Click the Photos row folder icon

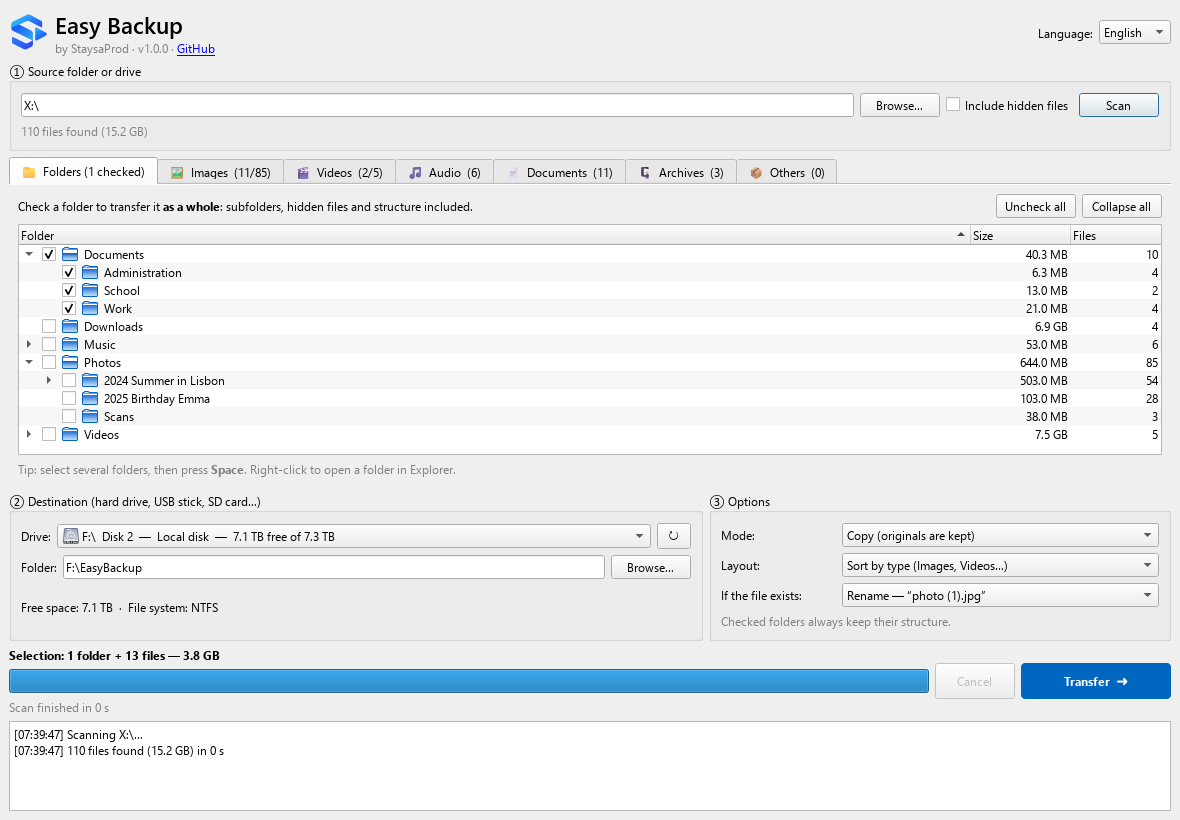(x=70, y=363)
